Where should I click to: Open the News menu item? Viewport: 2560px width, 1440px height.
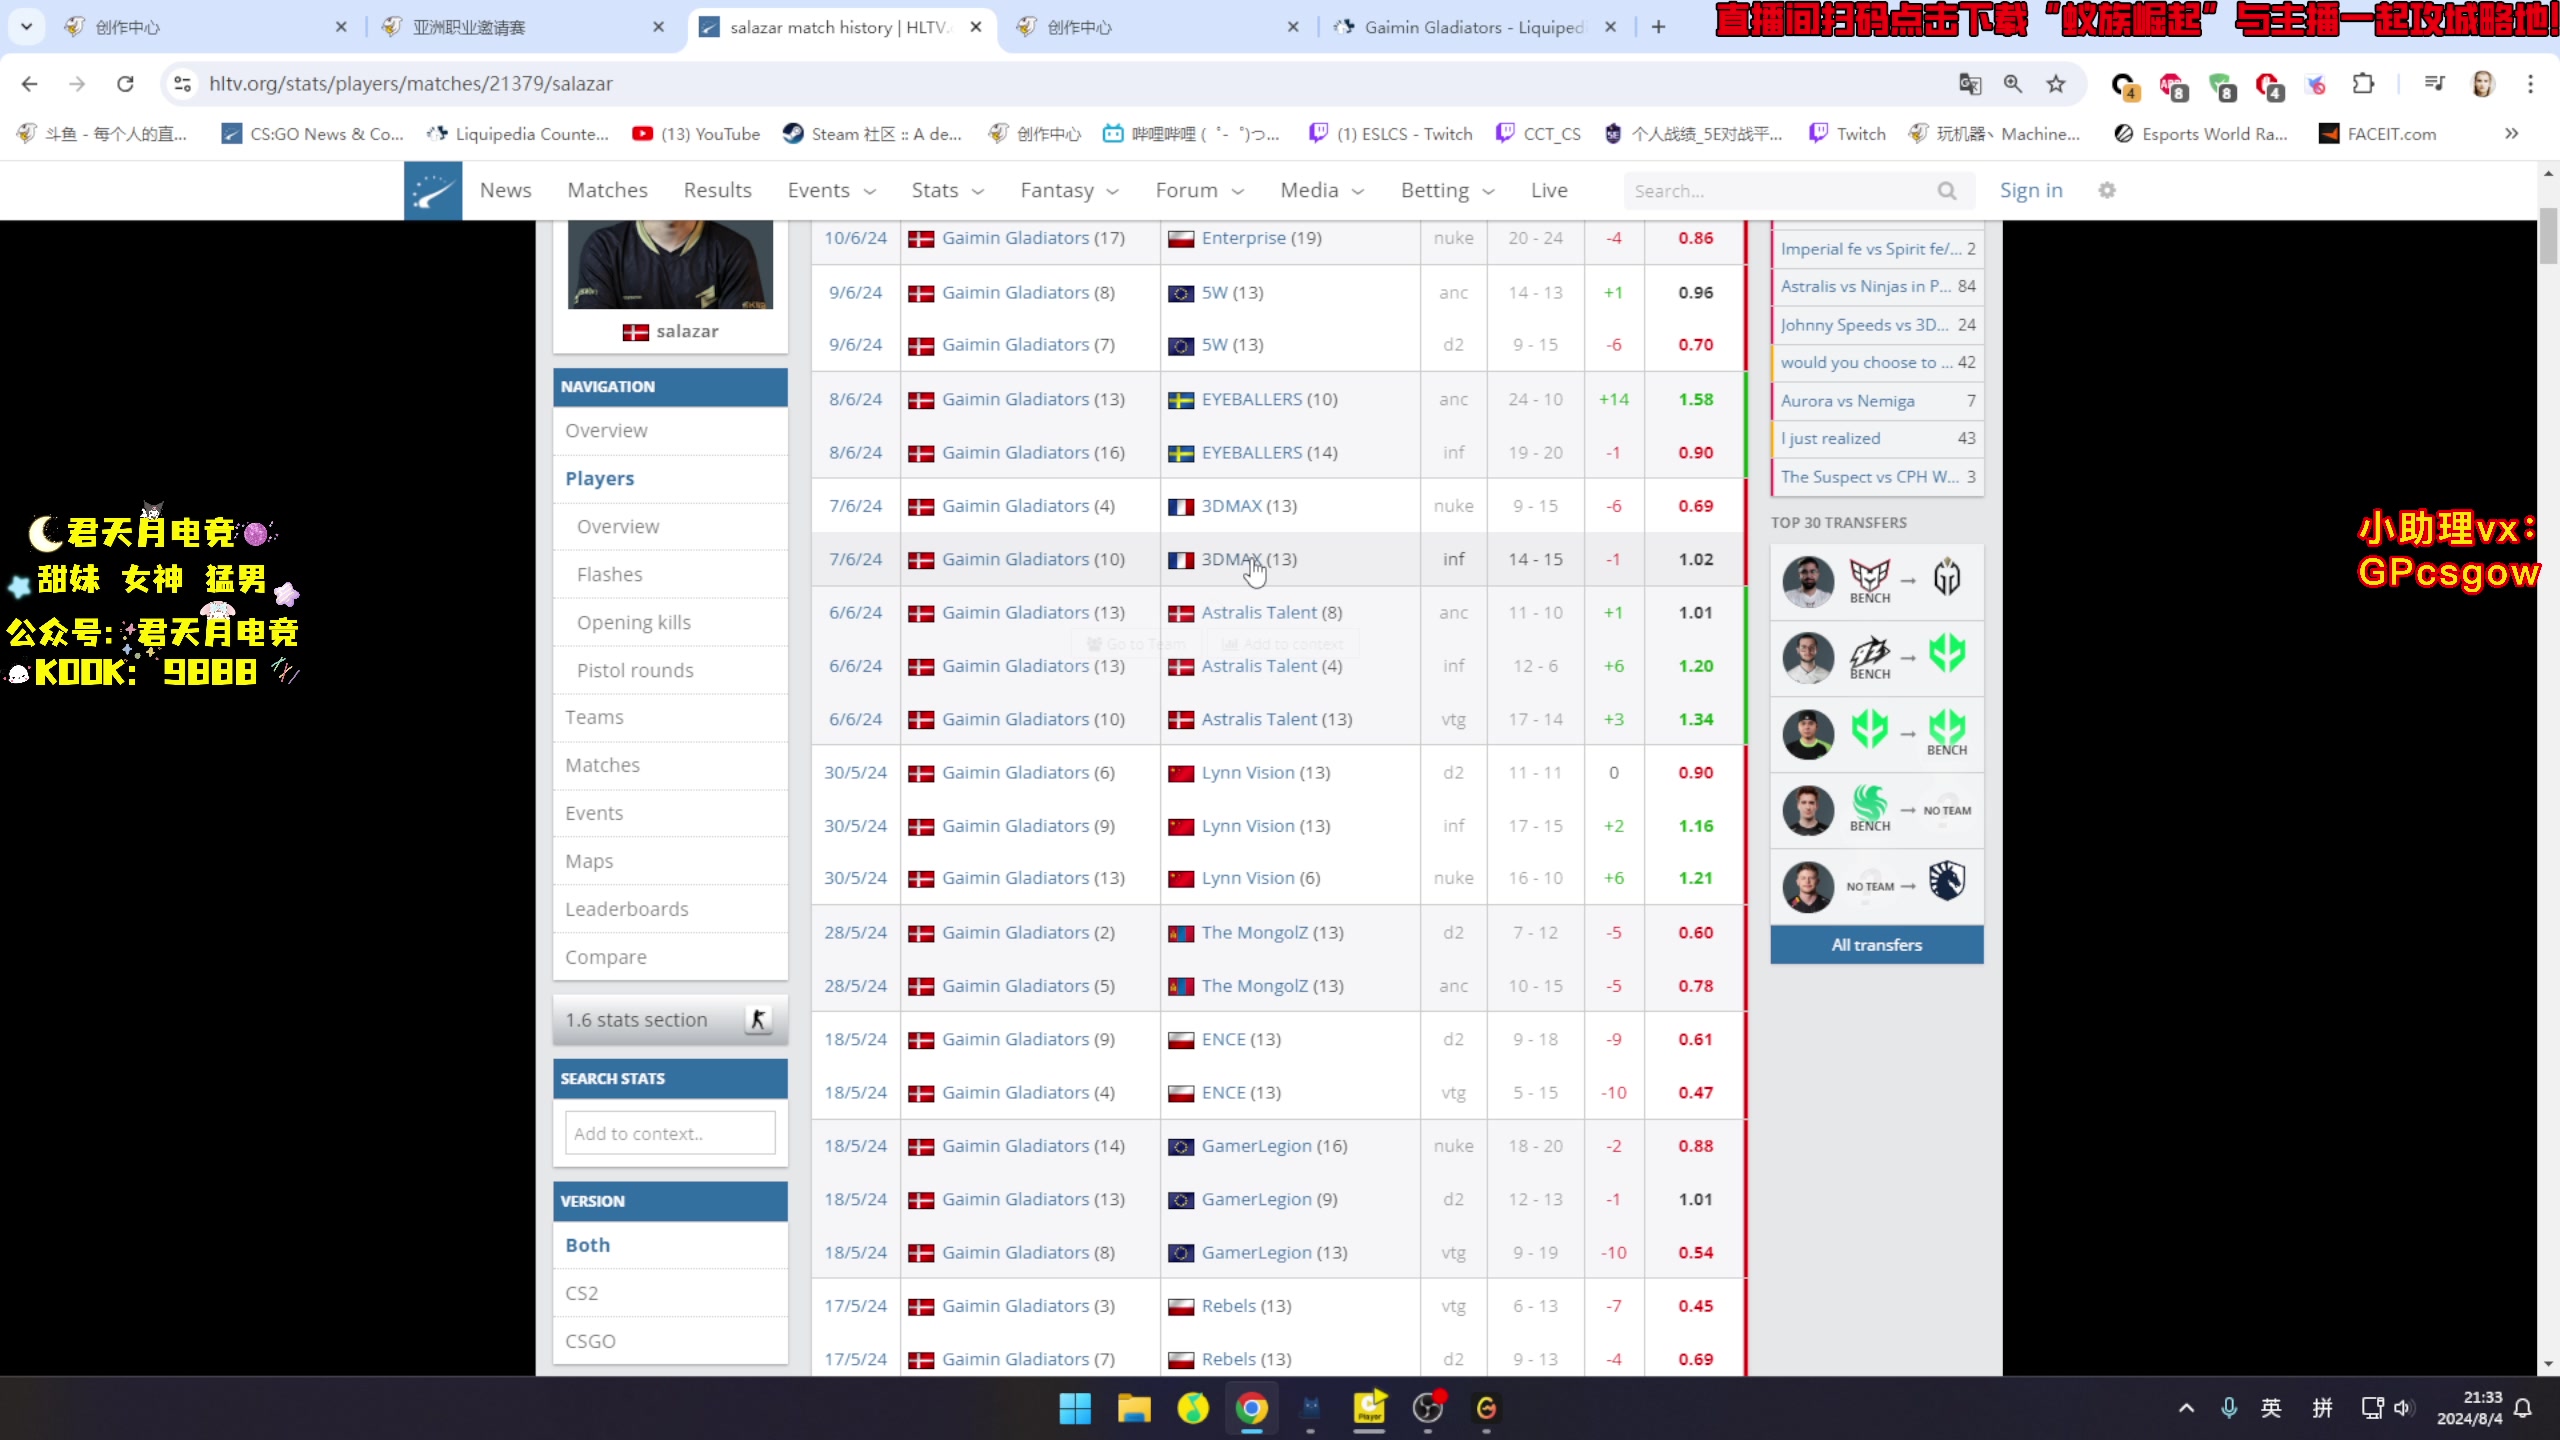tap(505, 190)
